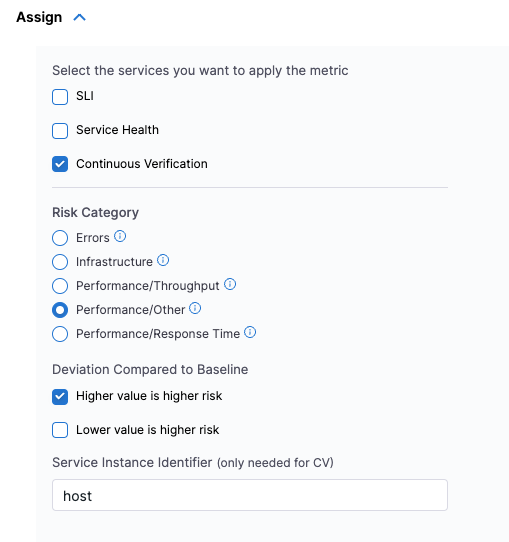View info icon for Performance/Response Time

(x=250, y=332)
